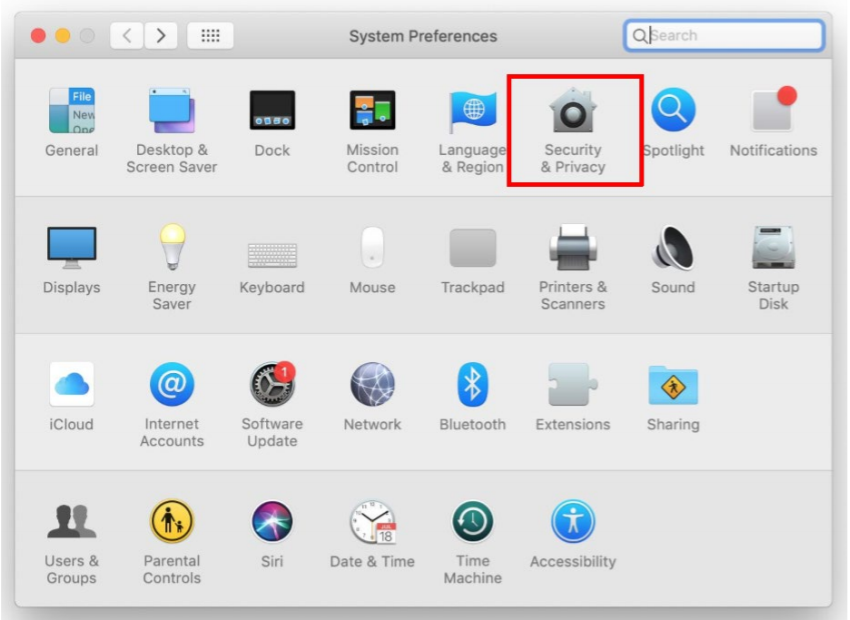The width and height of the screenshot is (850, 620).
Task: Select the Energy Saver light bulb icon
Action: [x=172, y=248]
